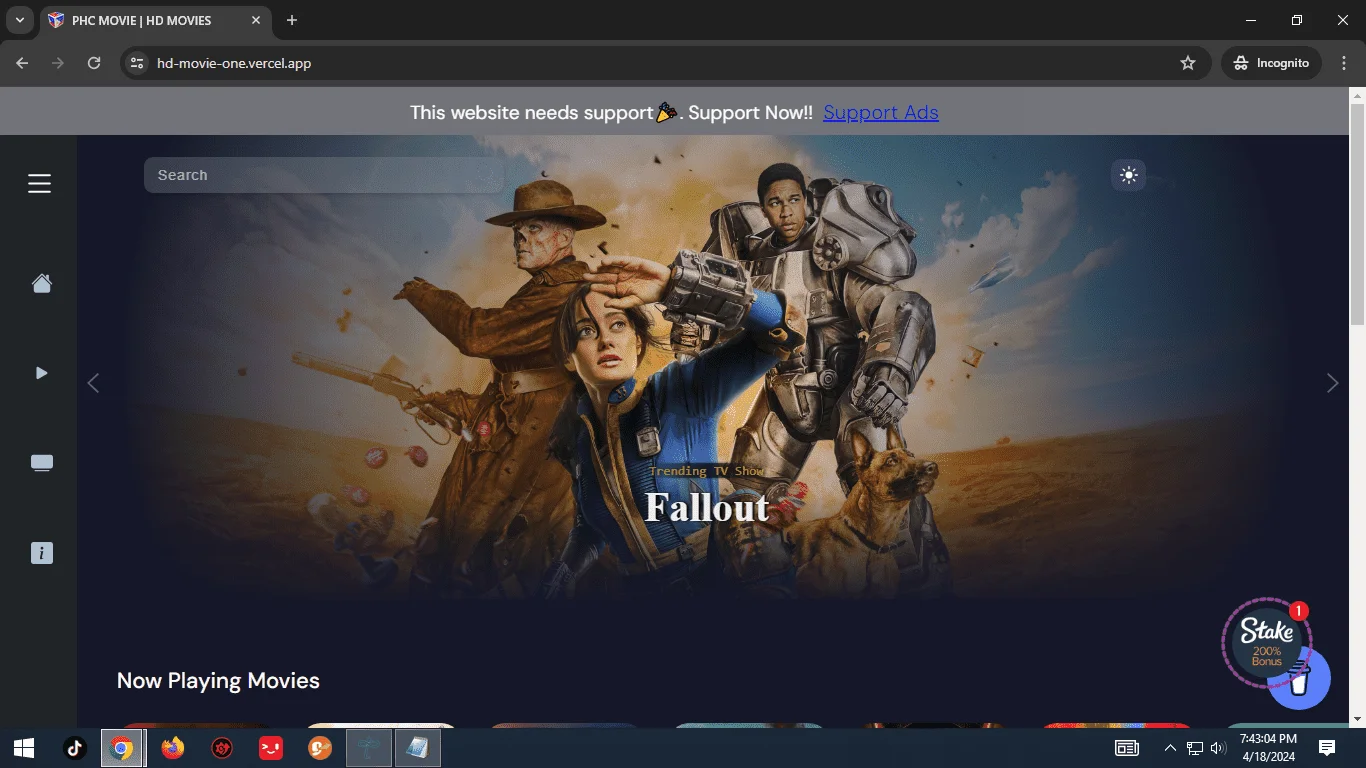Image resolution: width=1366 pixels, height=768 pixels.
Task: Click the Stake 200% Bonus ad badge
Action: point(1266,642)
